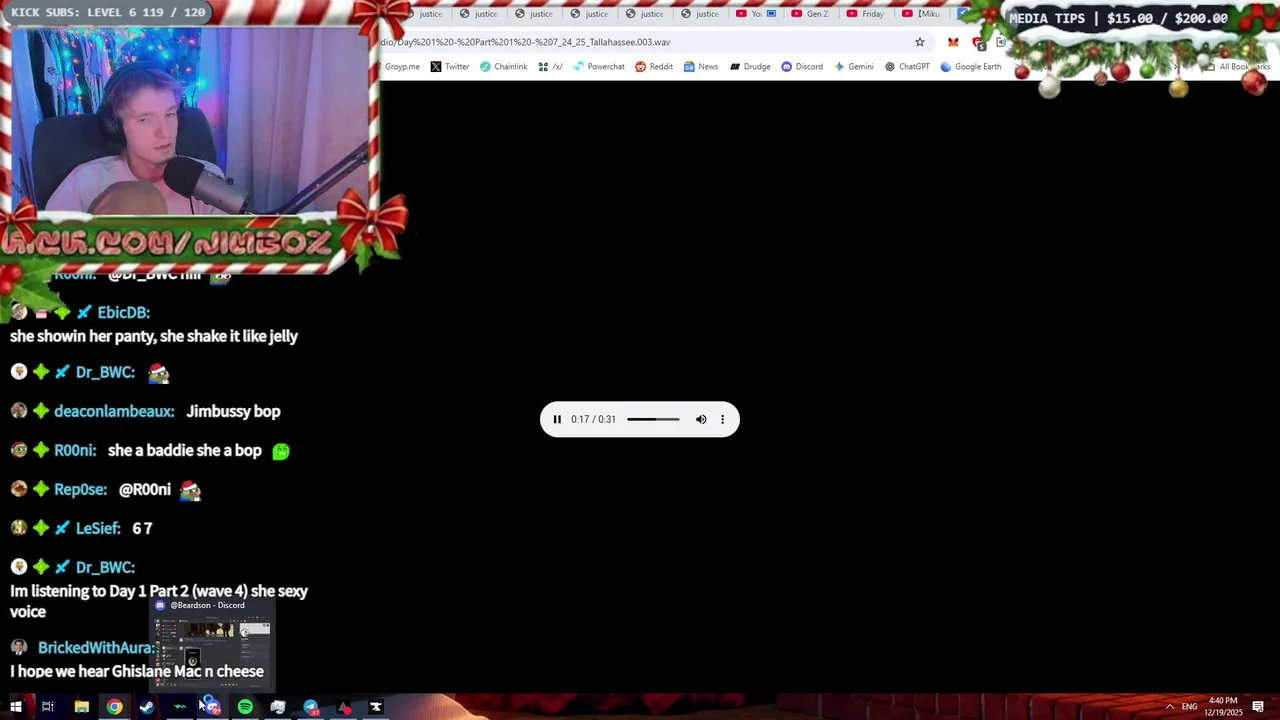Show hidden system tray icons

(x=1169, y=707)
